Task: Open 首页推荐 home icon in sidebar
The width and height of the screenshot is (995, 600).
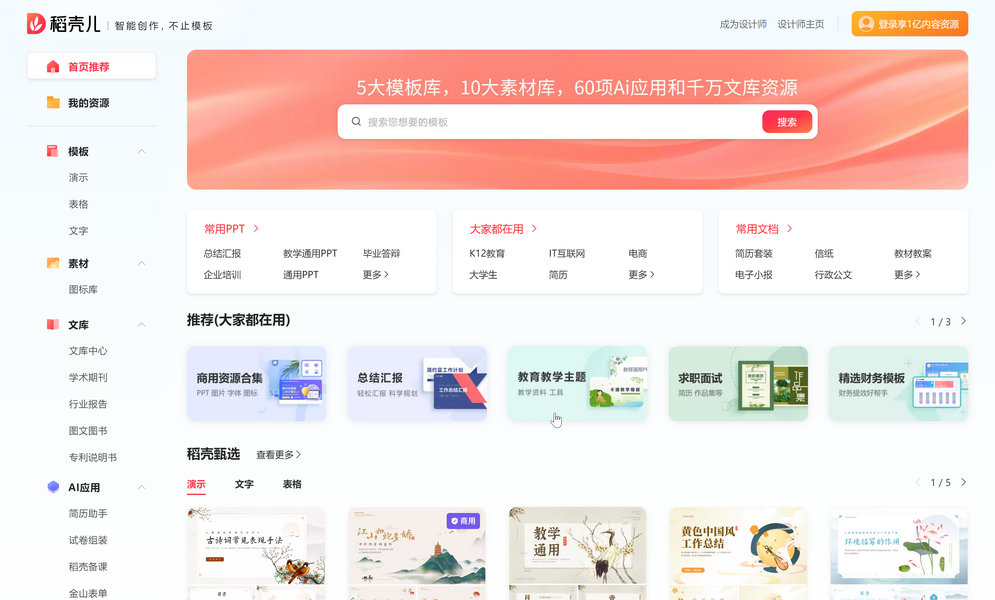Action: click(53, 67)
